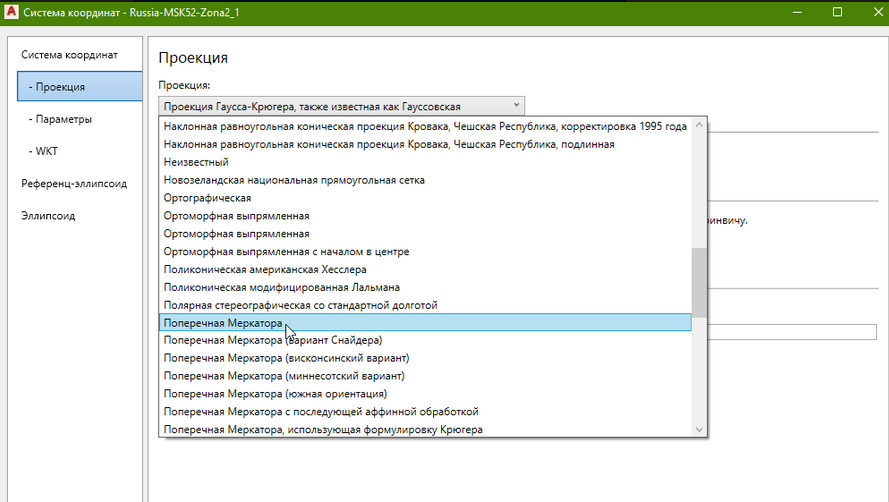Viewport: 889px width, 502px height.
Task: Click the projection list scrollbar thumb
Action: (699, 283)
